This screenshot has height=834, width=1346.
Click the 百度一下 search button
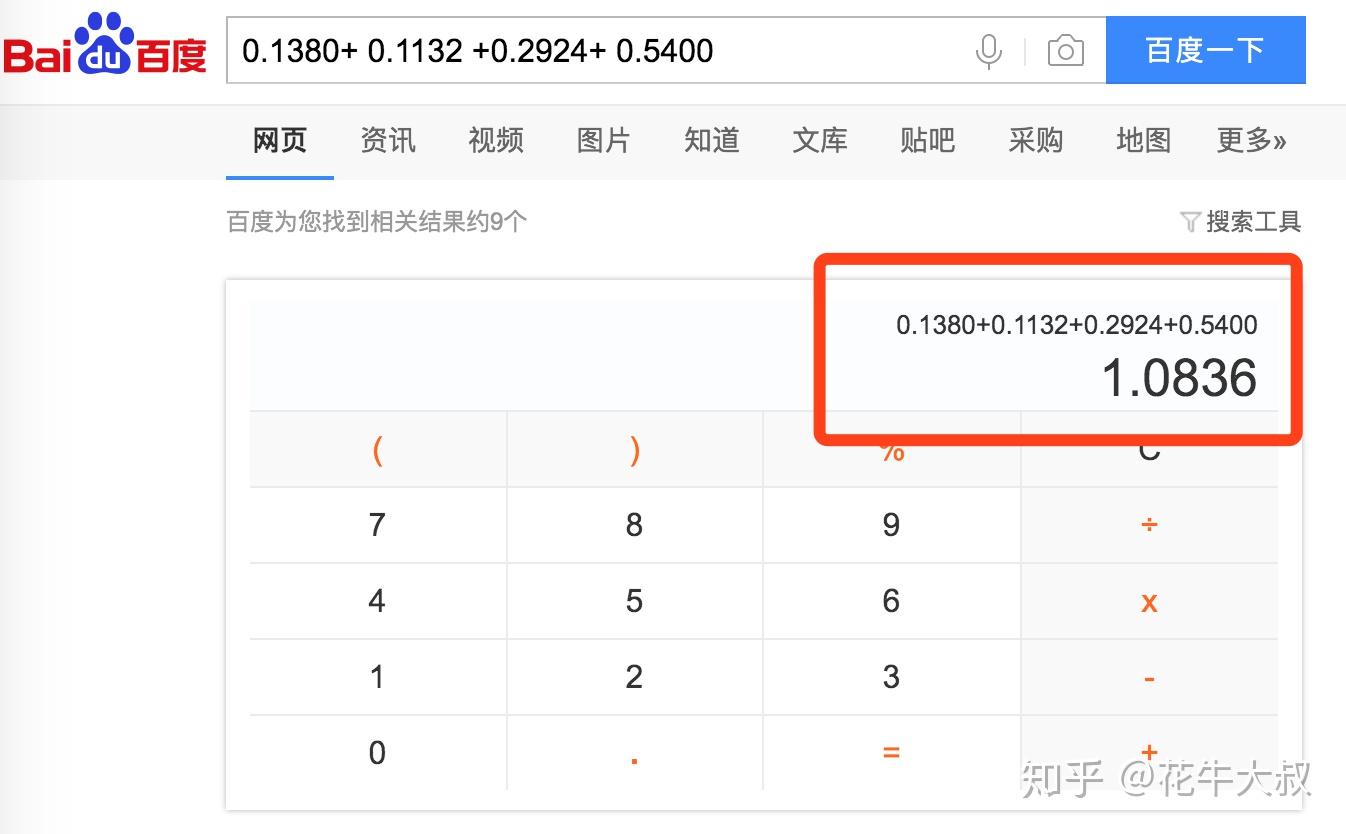pos(1205,50)
